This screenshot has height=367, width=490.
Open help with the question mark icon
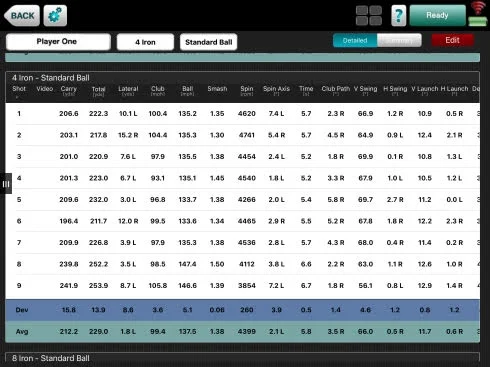398,16
